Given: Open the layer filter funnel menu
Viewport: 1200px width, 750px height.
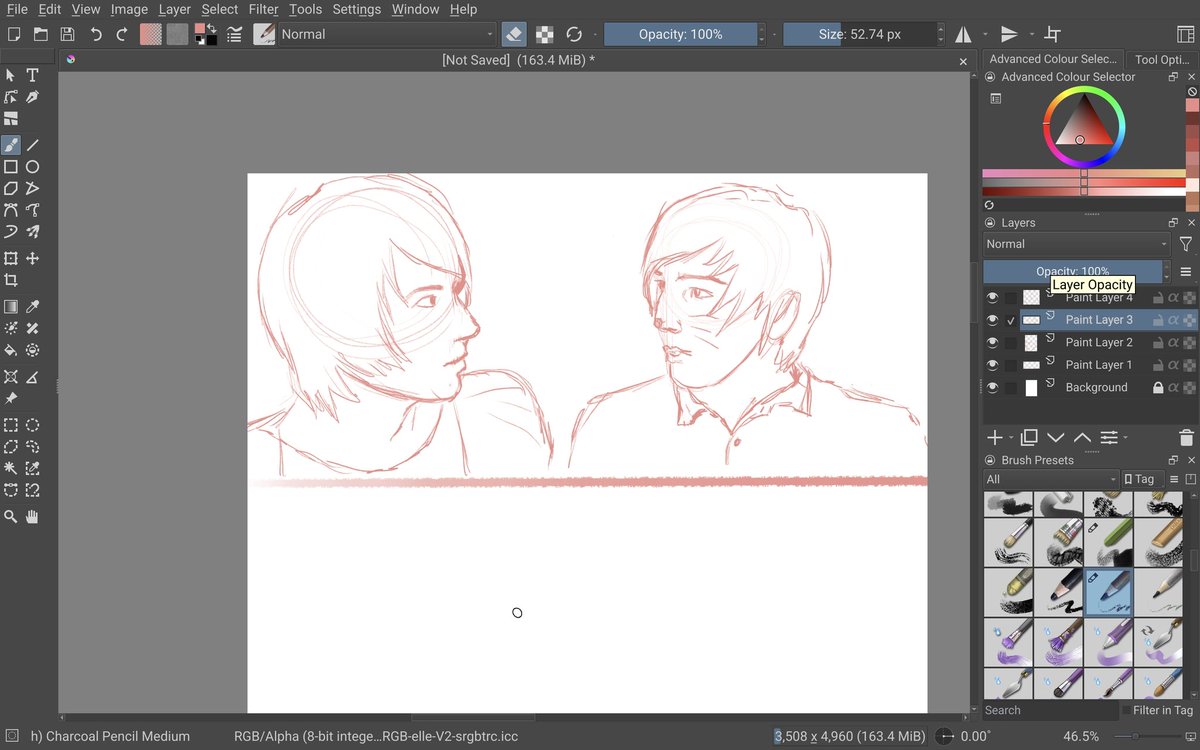Looking at the screenshot, I should [x=1186, y=244].
